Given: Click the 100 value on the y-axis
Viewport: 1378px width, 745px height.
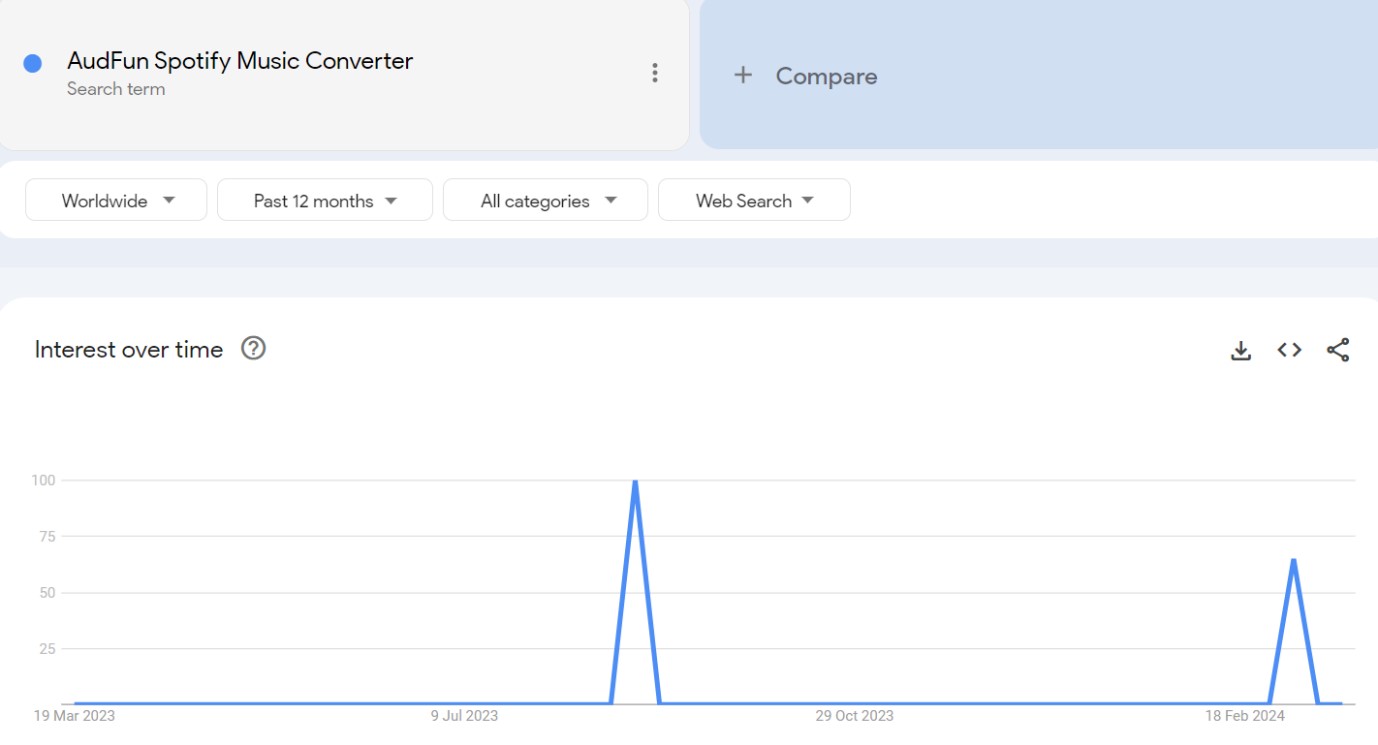Looking at the screenshot, I should coord(43,480).
